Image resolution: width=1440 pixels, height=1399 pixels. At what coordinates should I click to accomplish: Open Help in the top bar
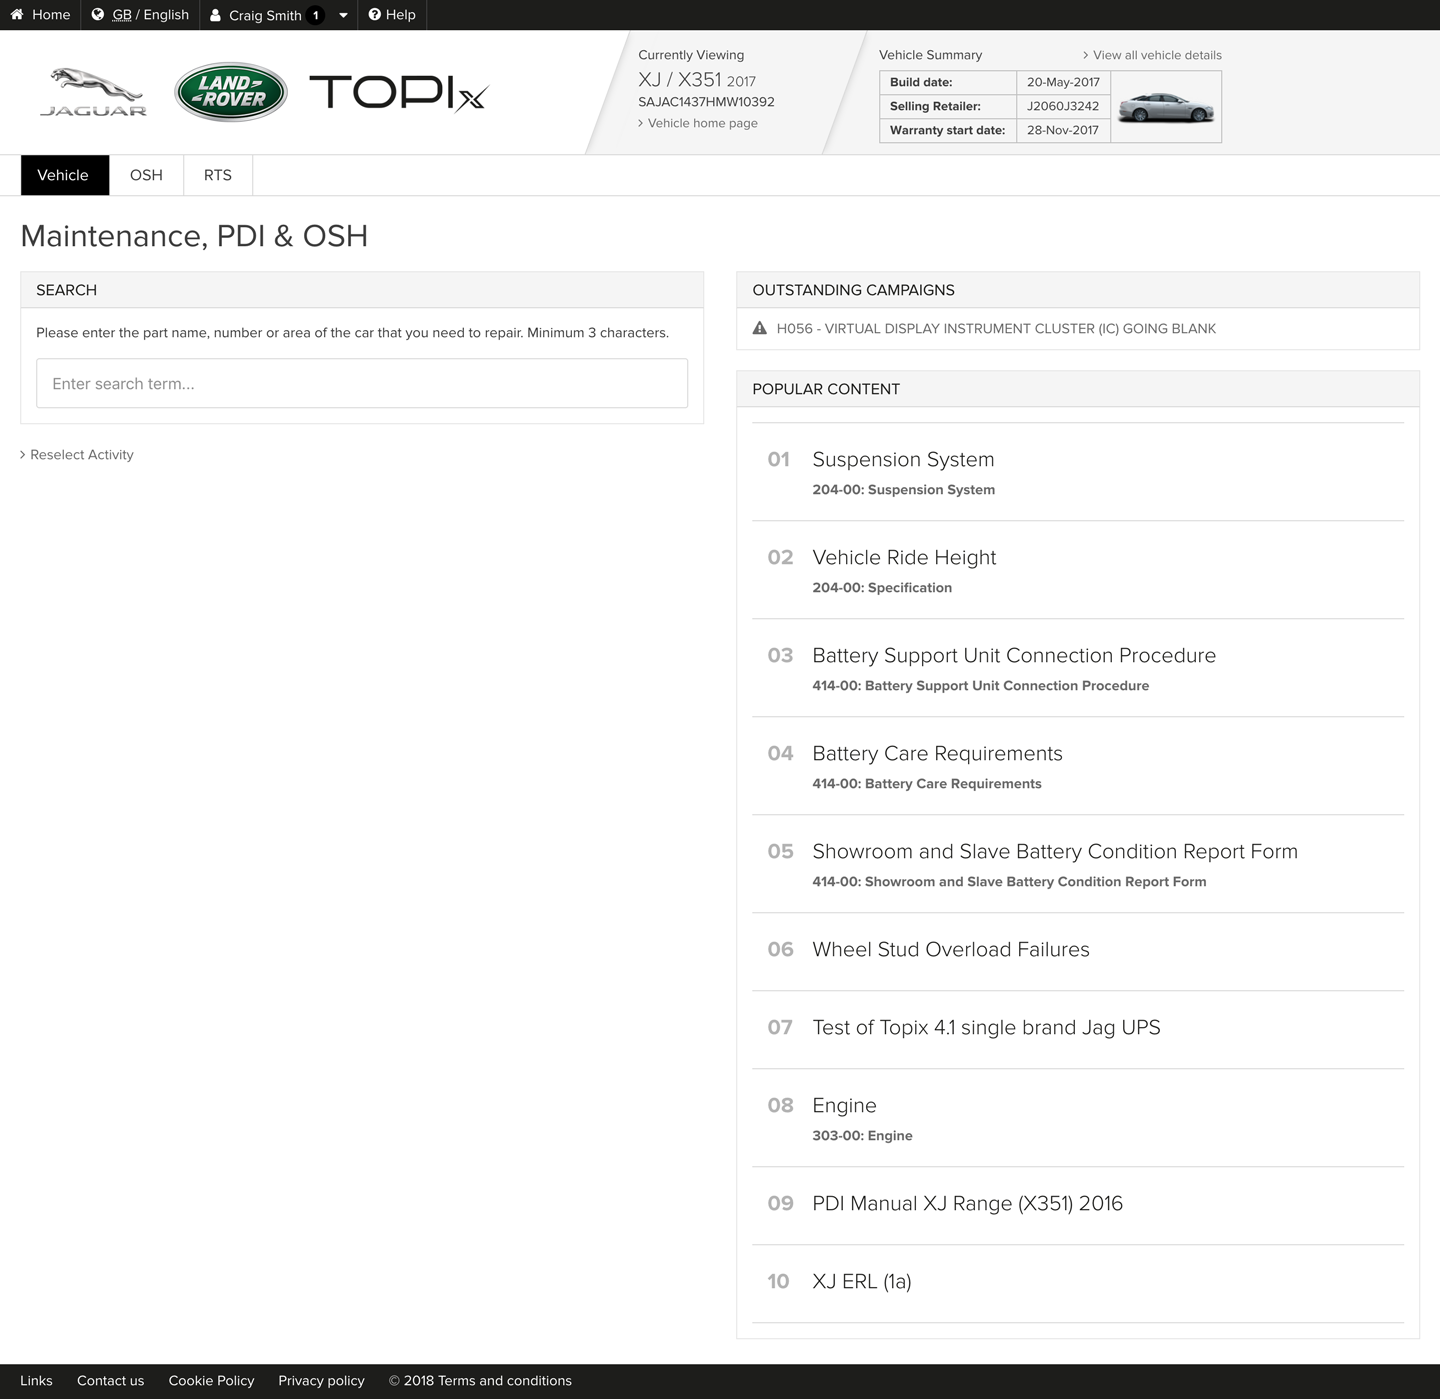coord(392,15)
